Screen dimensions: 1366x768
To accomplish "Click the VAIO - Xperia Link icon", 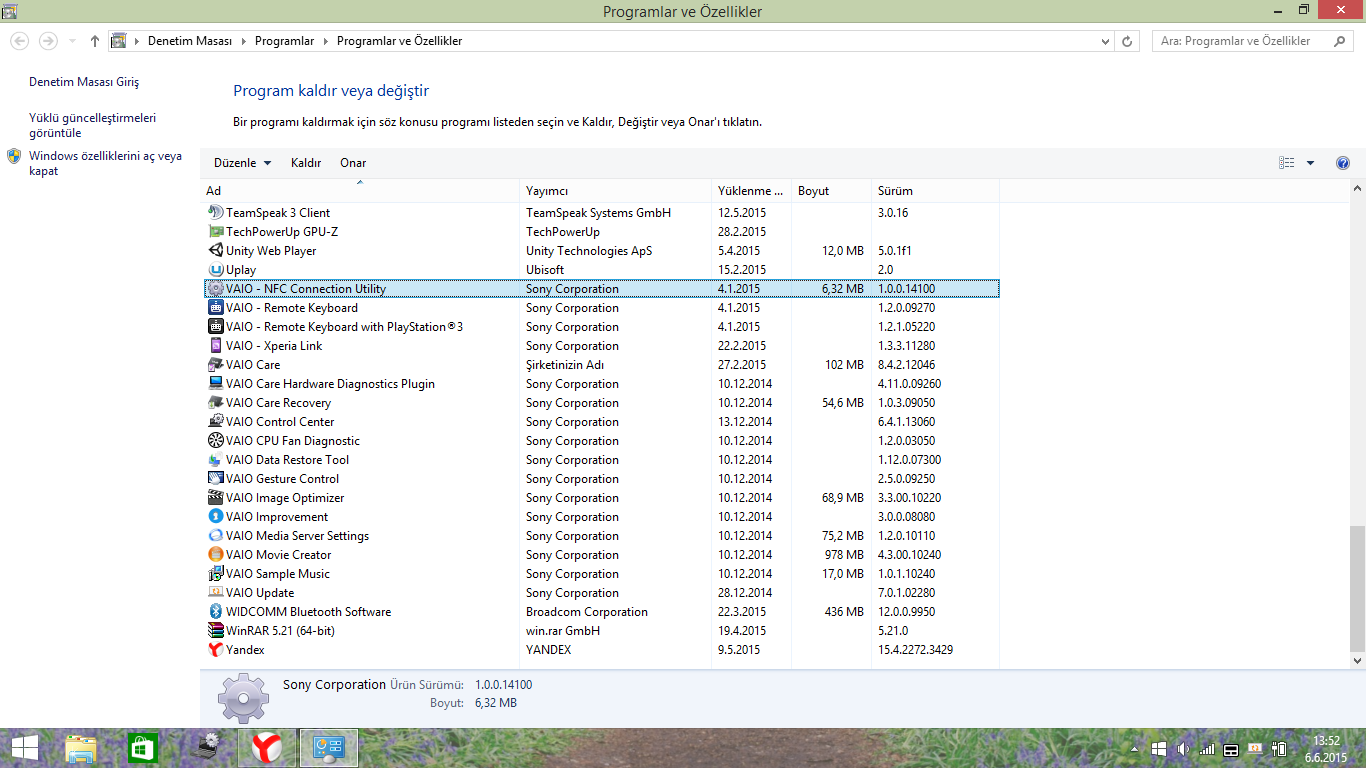I will point(215,346).
